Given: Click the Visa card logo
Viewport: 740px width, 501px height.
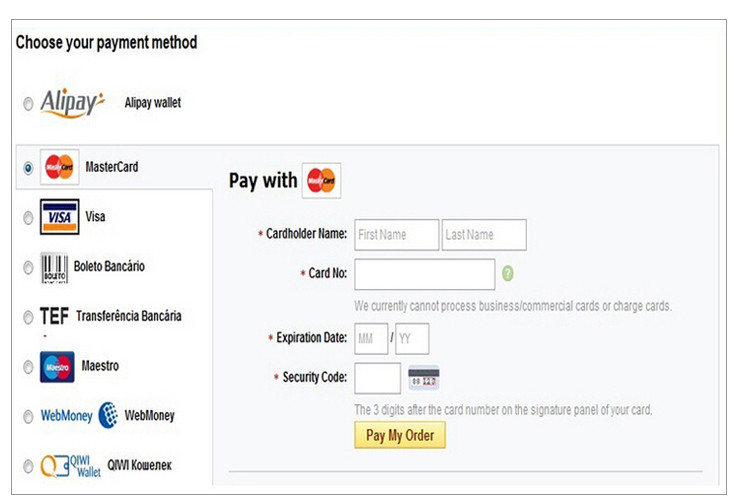Looking at the screenshot, I should (59, 217).
